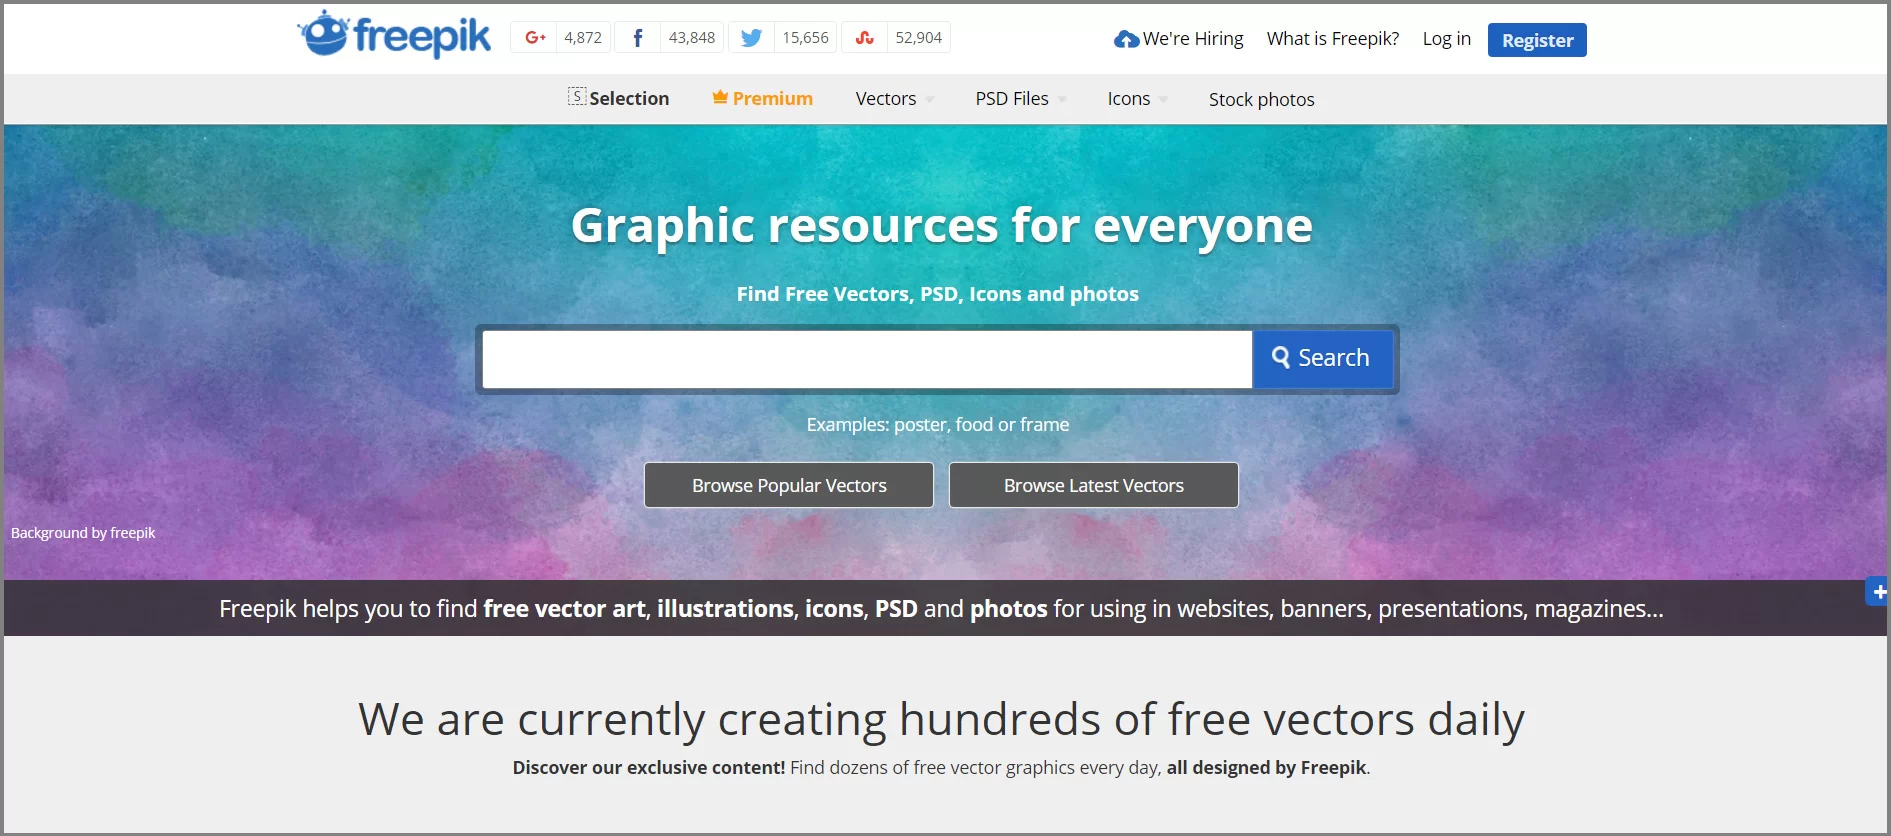This screenshot has height=836, width=1891.
Task: Click the blue plus tab on right edge
Action: (1878, 591)
